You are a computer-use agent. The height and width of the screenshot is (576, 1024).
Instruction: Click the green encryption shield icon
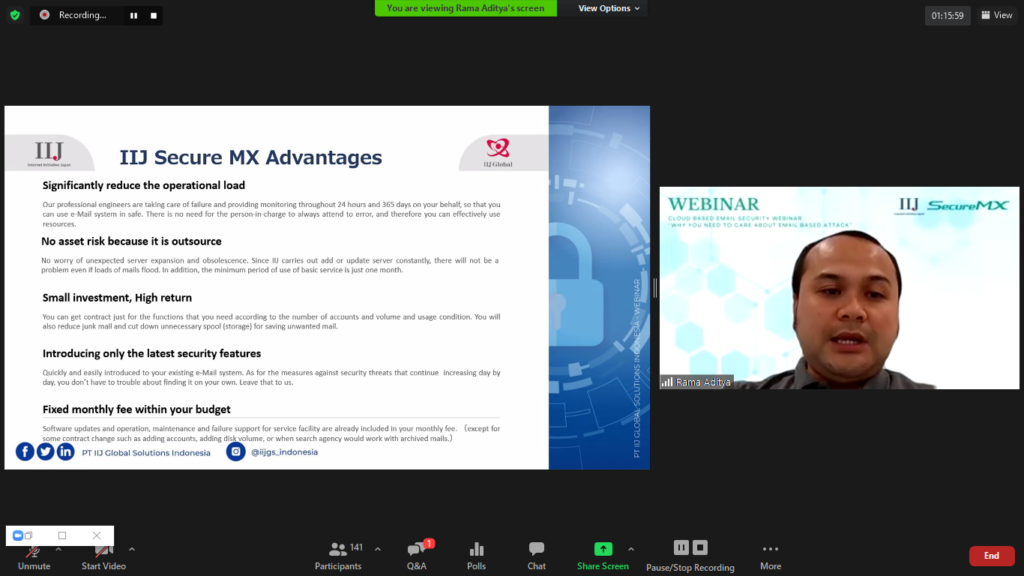click(14, 15)
